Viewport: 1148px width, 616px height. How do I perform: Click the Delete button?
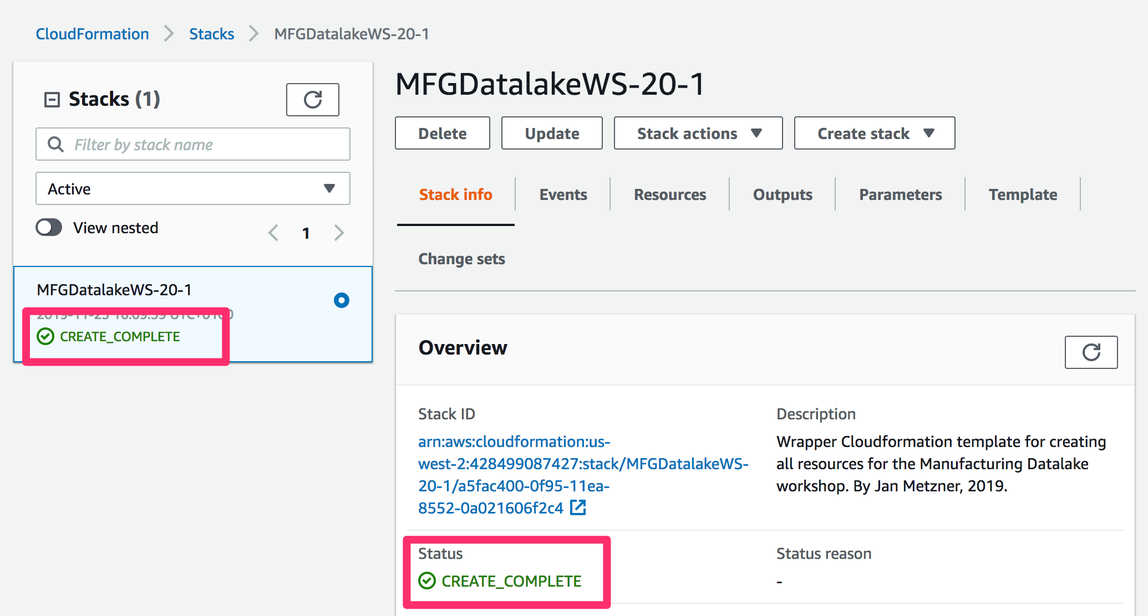tap(442, 134)
